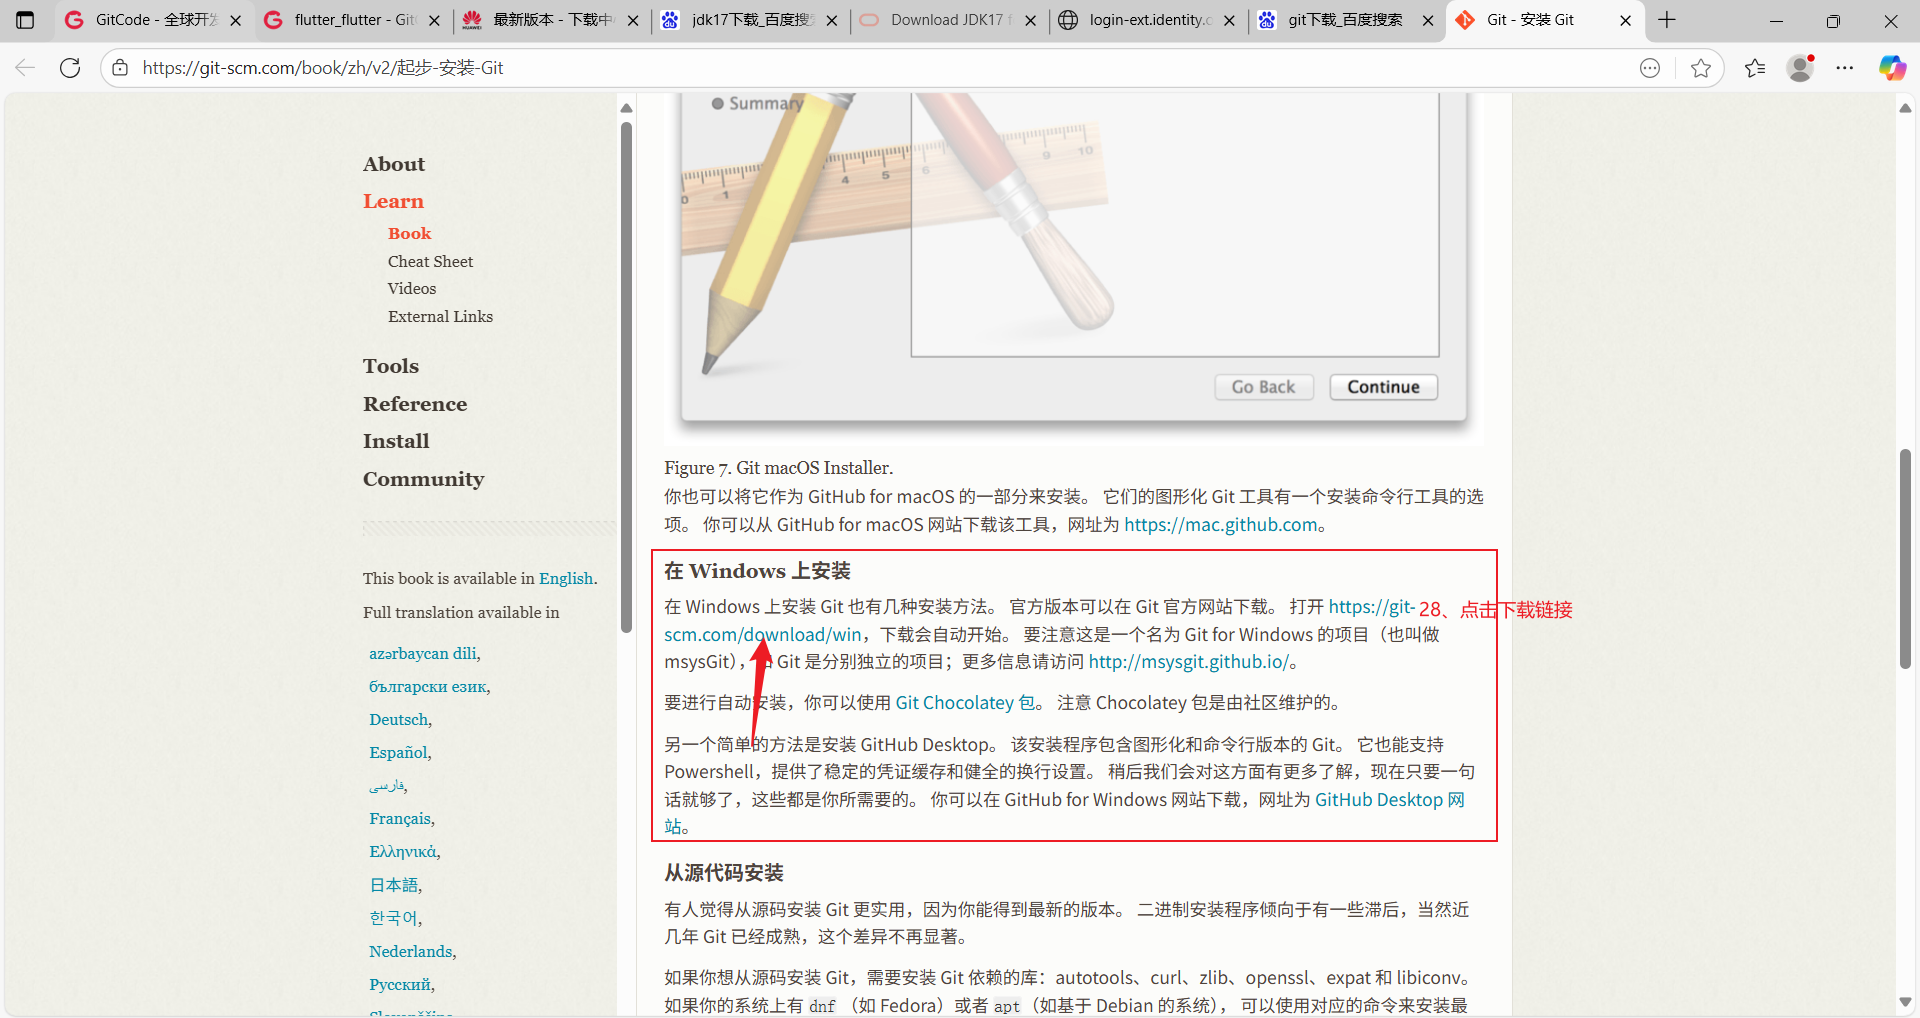The image size is (1920, 1018).
Task: Open the favorites list icon
Action: [1755, 68]
